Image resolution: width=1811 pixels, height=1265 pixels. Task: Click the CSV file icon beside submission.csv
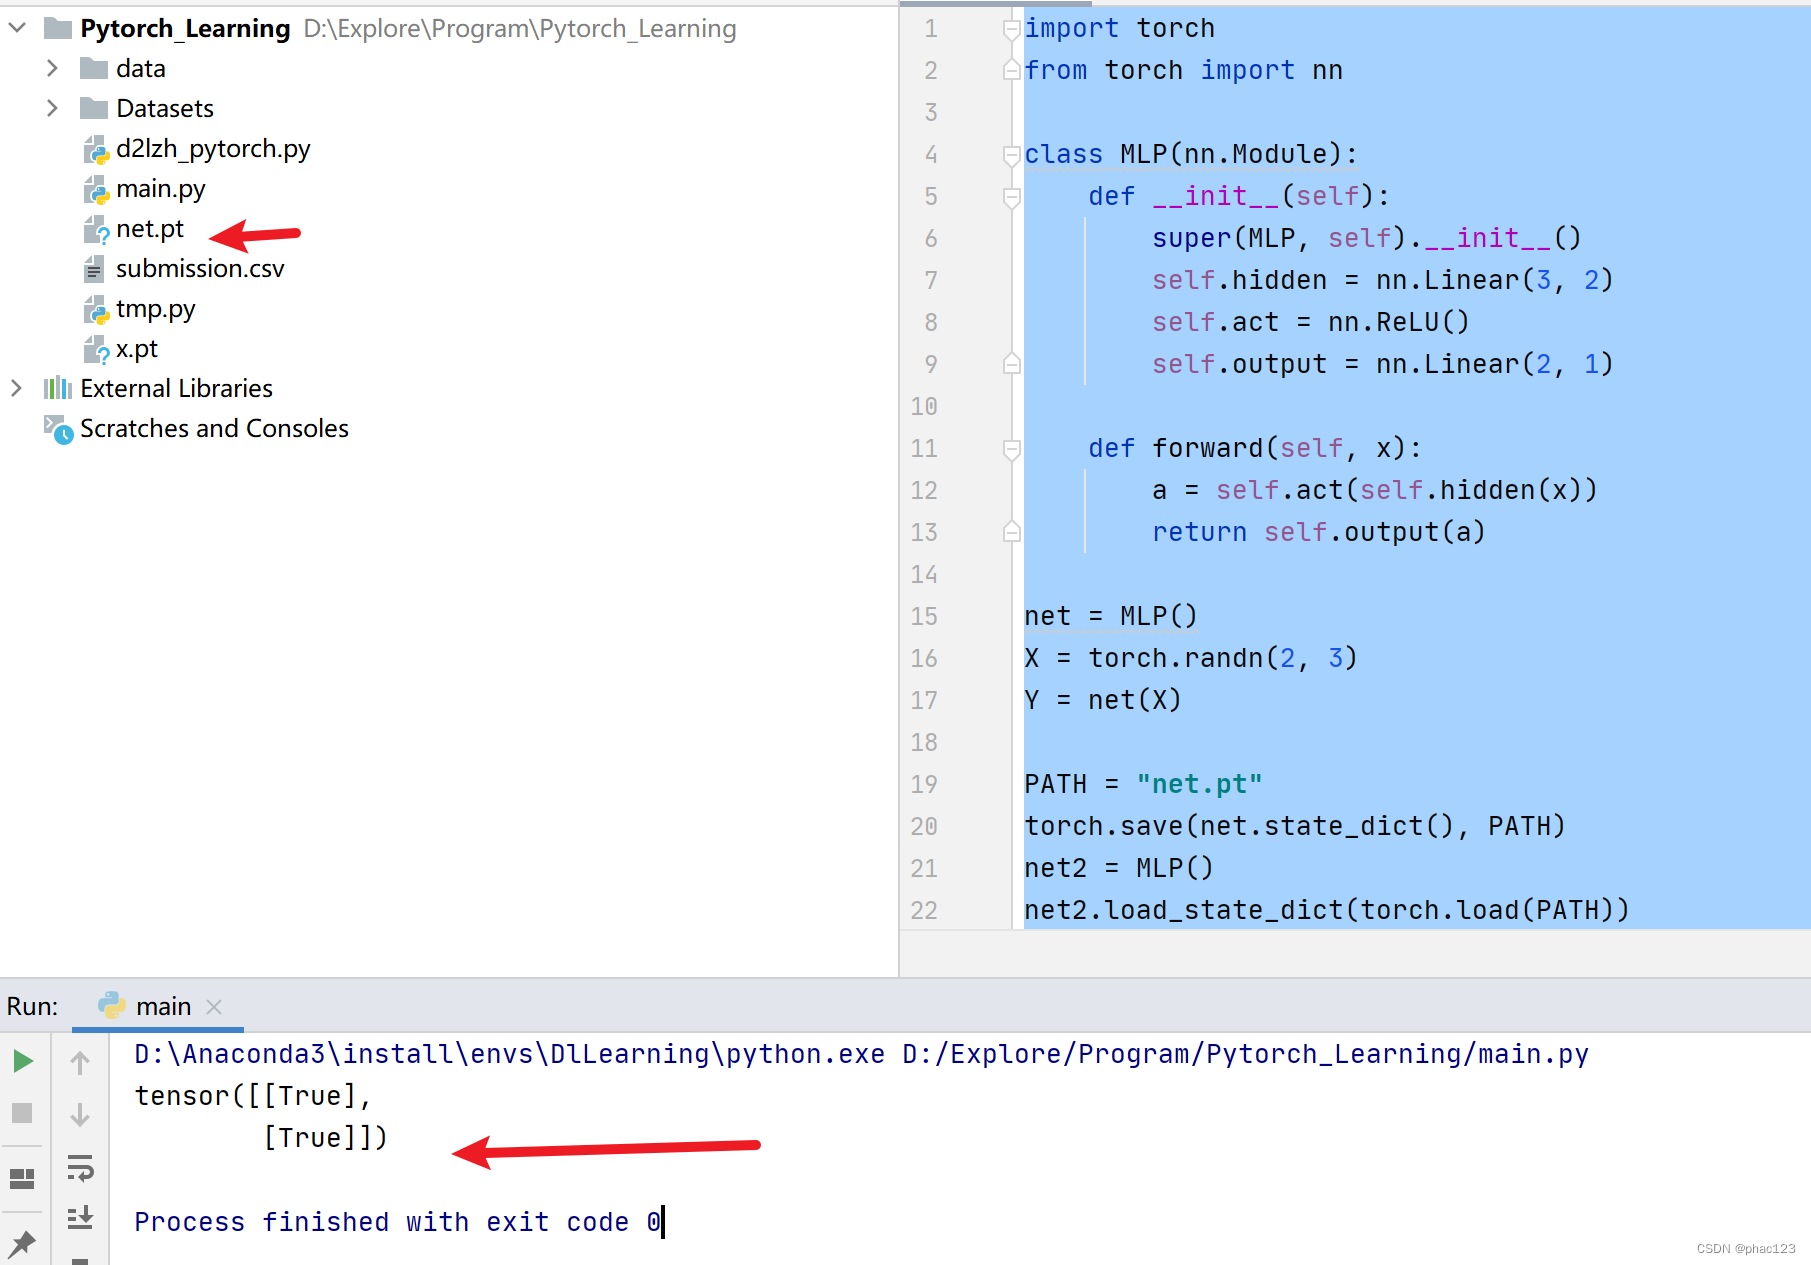(x=94, y=269)
